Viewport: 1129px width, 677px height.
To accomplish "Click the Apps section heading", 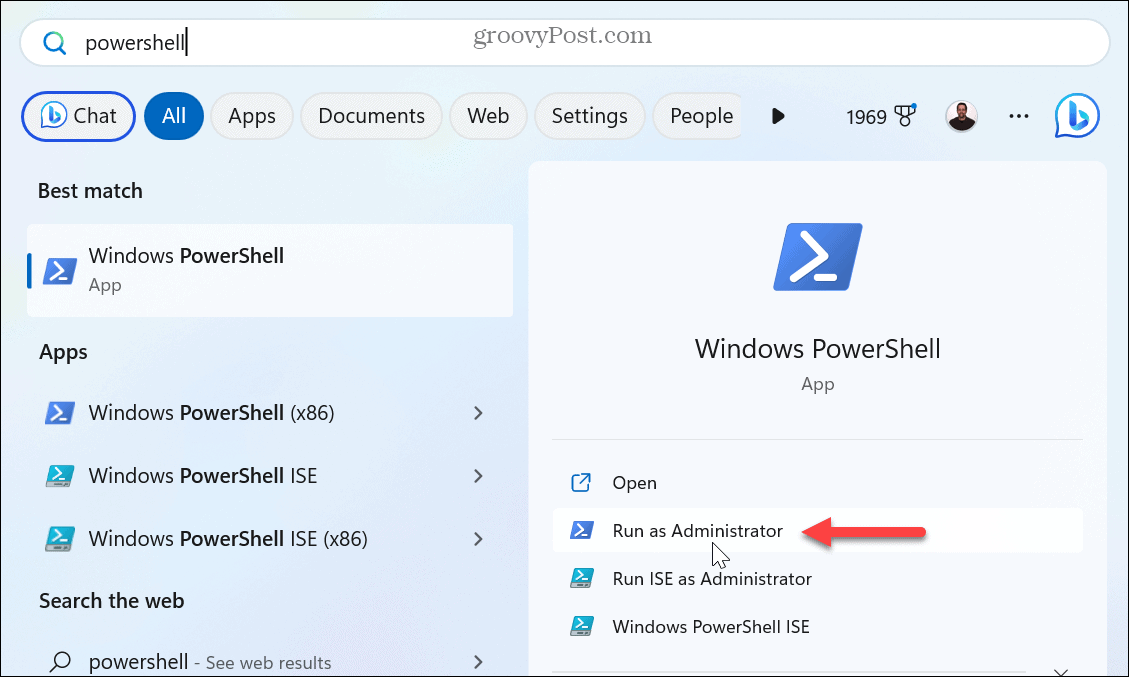I will (63, 353).
